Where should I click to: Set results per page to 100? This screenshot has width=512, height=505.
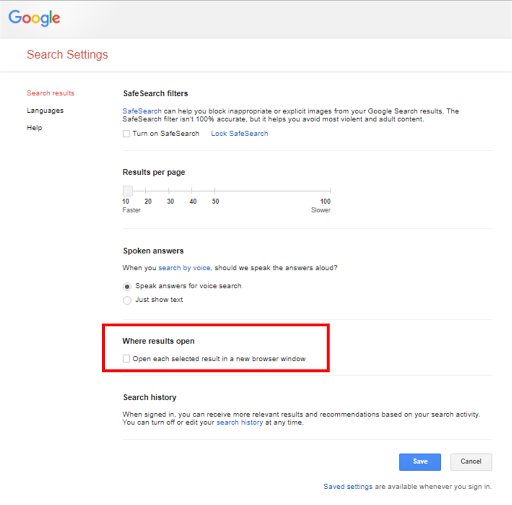[330, 191]
